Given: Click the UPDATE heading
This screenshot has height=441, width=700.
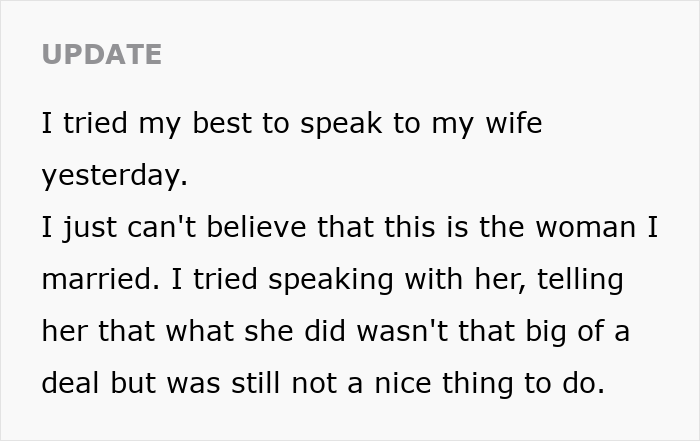Looking at the screenshot, I should point(101,55).
